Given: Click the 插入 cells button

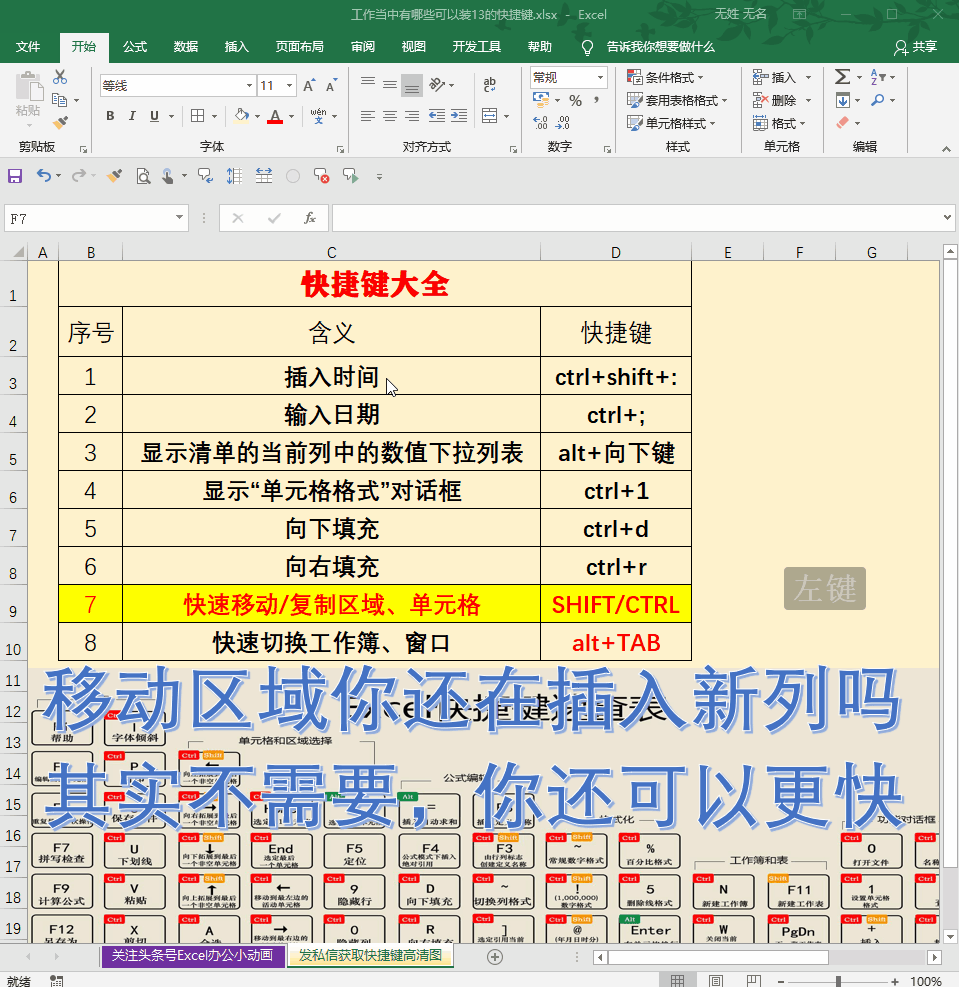Looking at the screenshot, I should tap(775, 77).
